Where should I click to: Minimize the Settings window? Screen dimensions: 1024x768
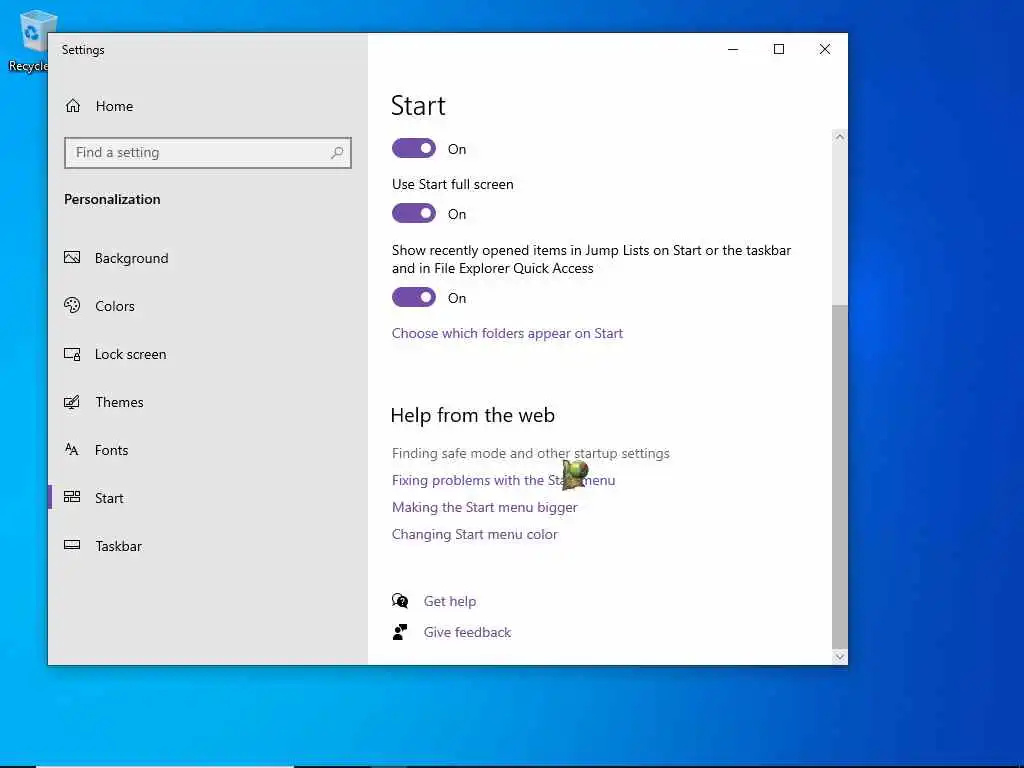[733, 49]
